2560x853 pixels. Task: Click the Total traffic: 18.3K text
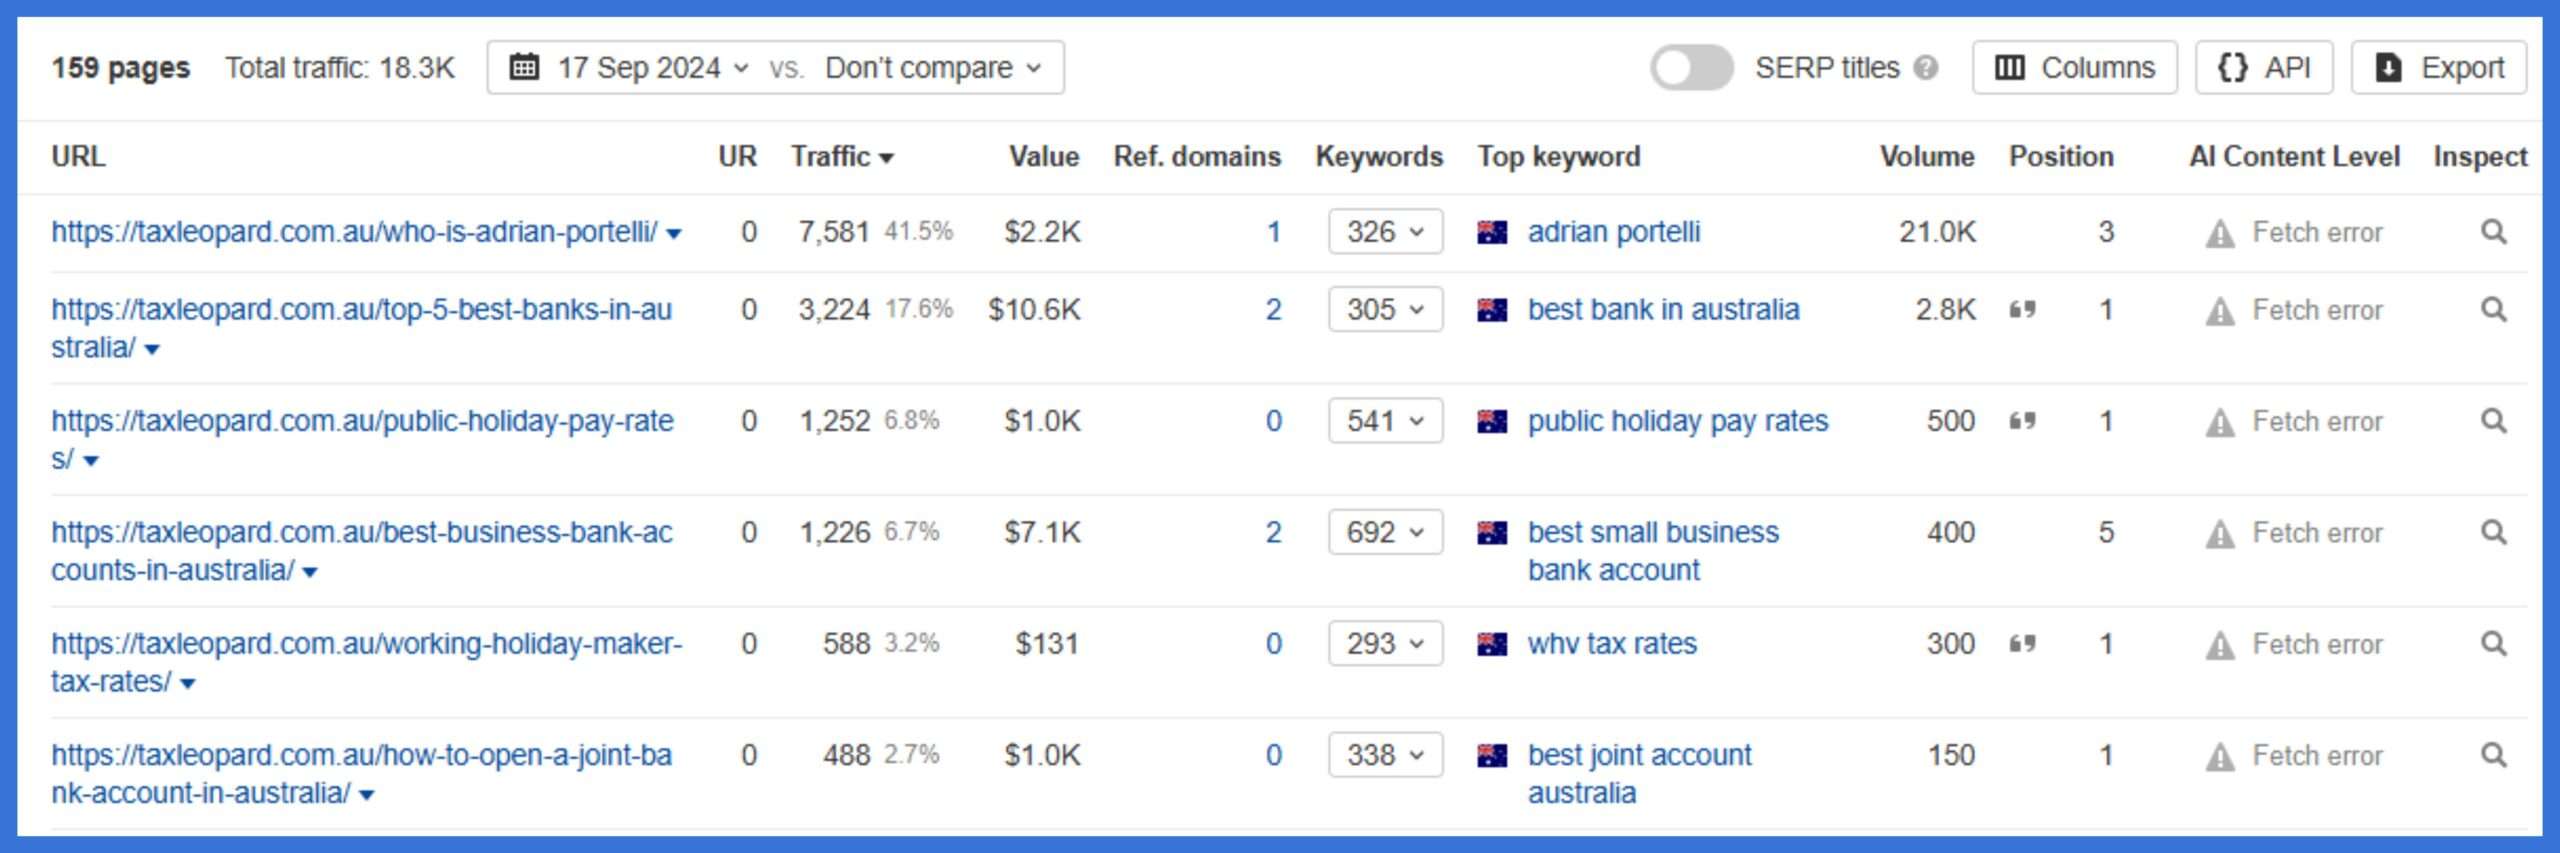pyautogui.click(x=339, y=68)
